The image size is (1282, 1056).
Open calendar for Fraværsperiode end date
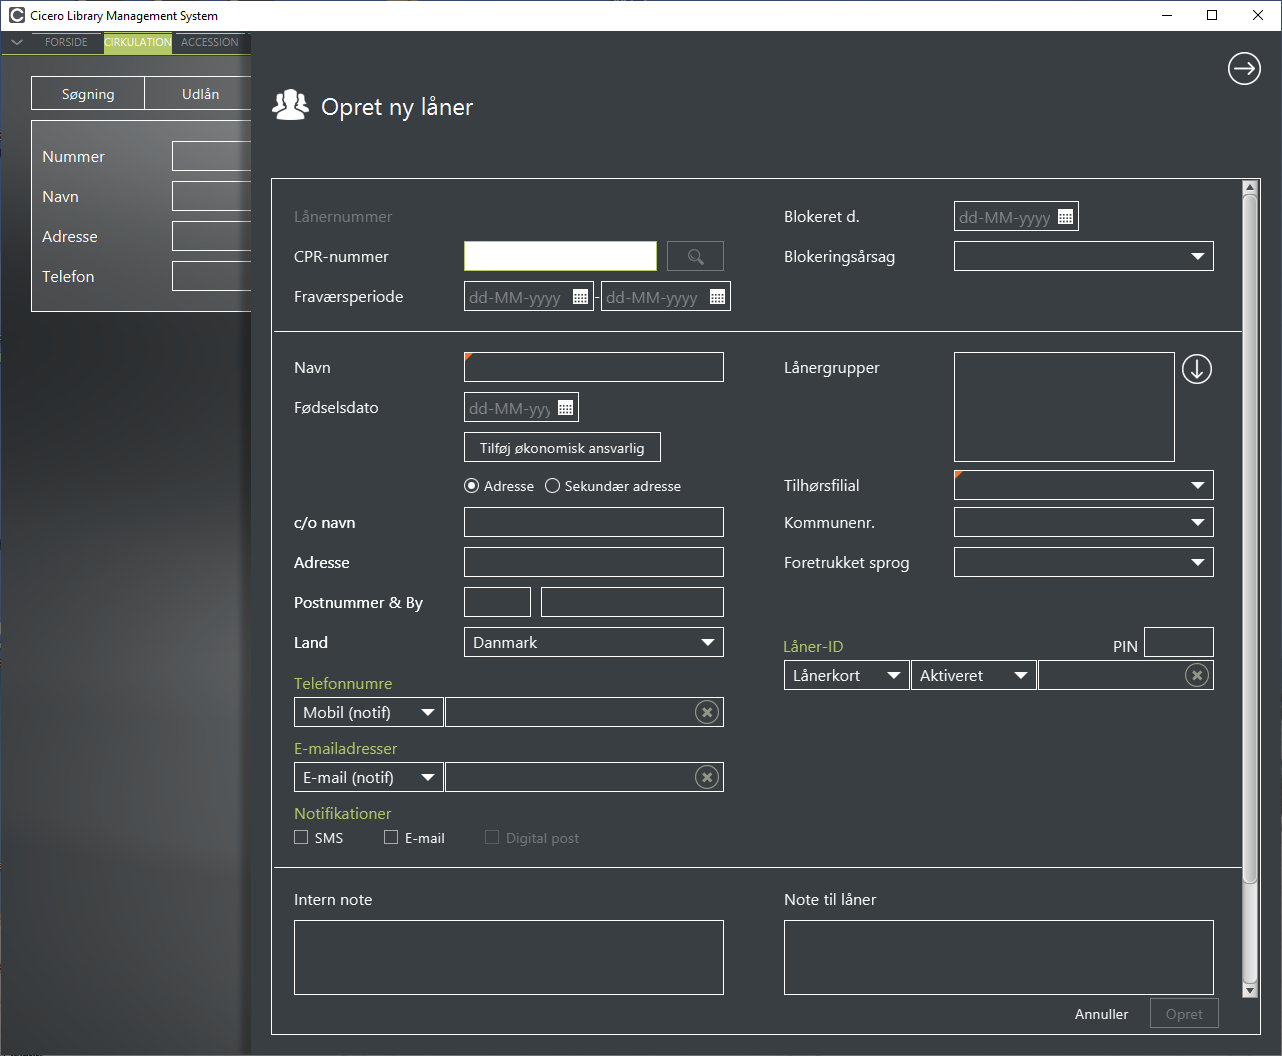tap(717, 297)
